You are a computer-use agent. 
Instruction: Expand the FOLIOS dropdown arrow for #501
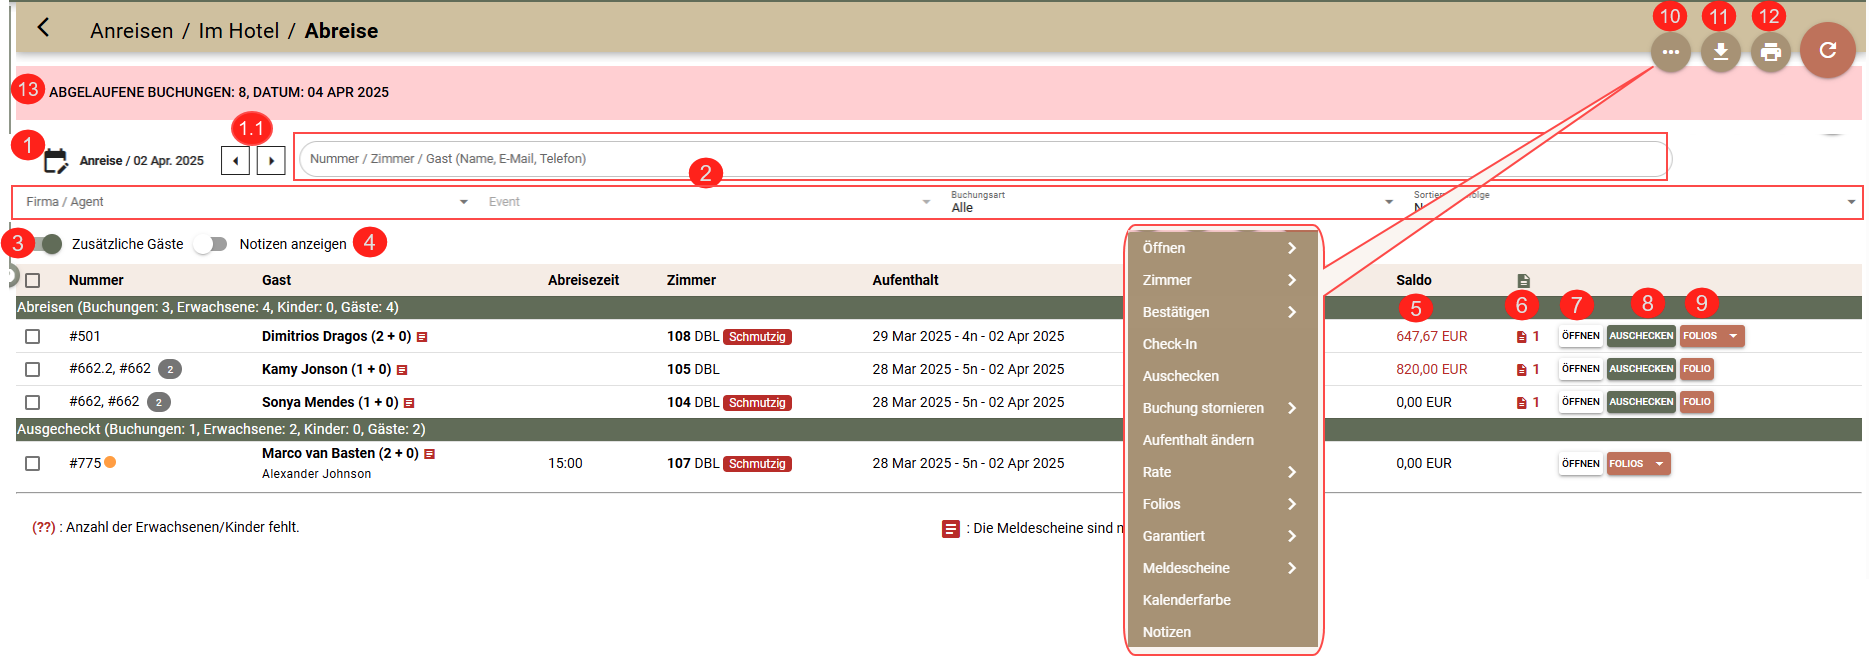point(1733,336)
